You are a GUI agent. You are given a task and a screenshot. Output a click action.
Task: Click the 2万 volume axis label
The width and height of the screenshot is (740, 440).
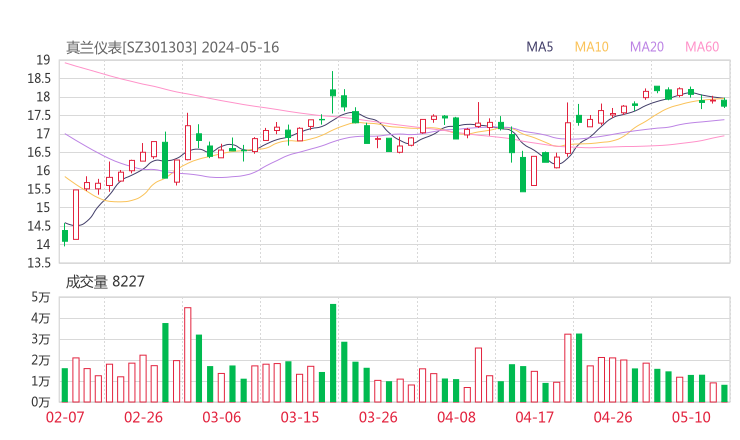[x=41, y=361]
